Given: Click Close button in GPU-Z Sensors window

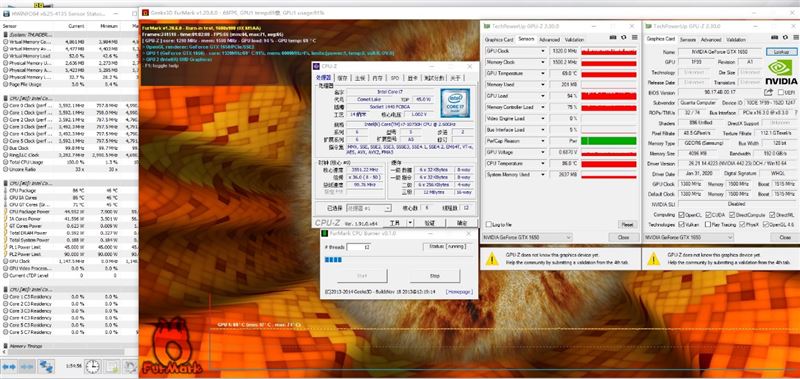Looking at the screenshot, I should [623, 237].
